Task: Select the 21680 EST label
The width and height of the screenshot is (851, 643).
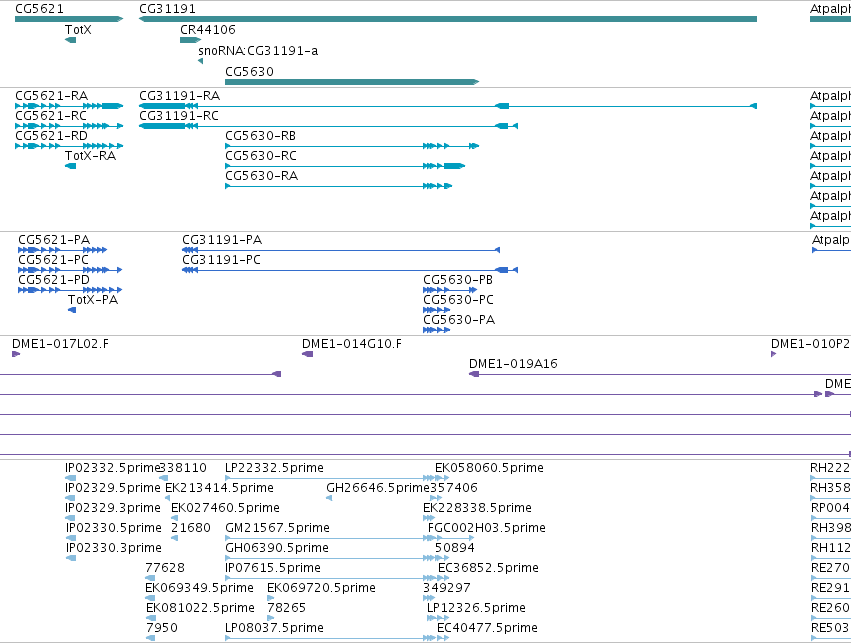Action: tap(190, 528)
